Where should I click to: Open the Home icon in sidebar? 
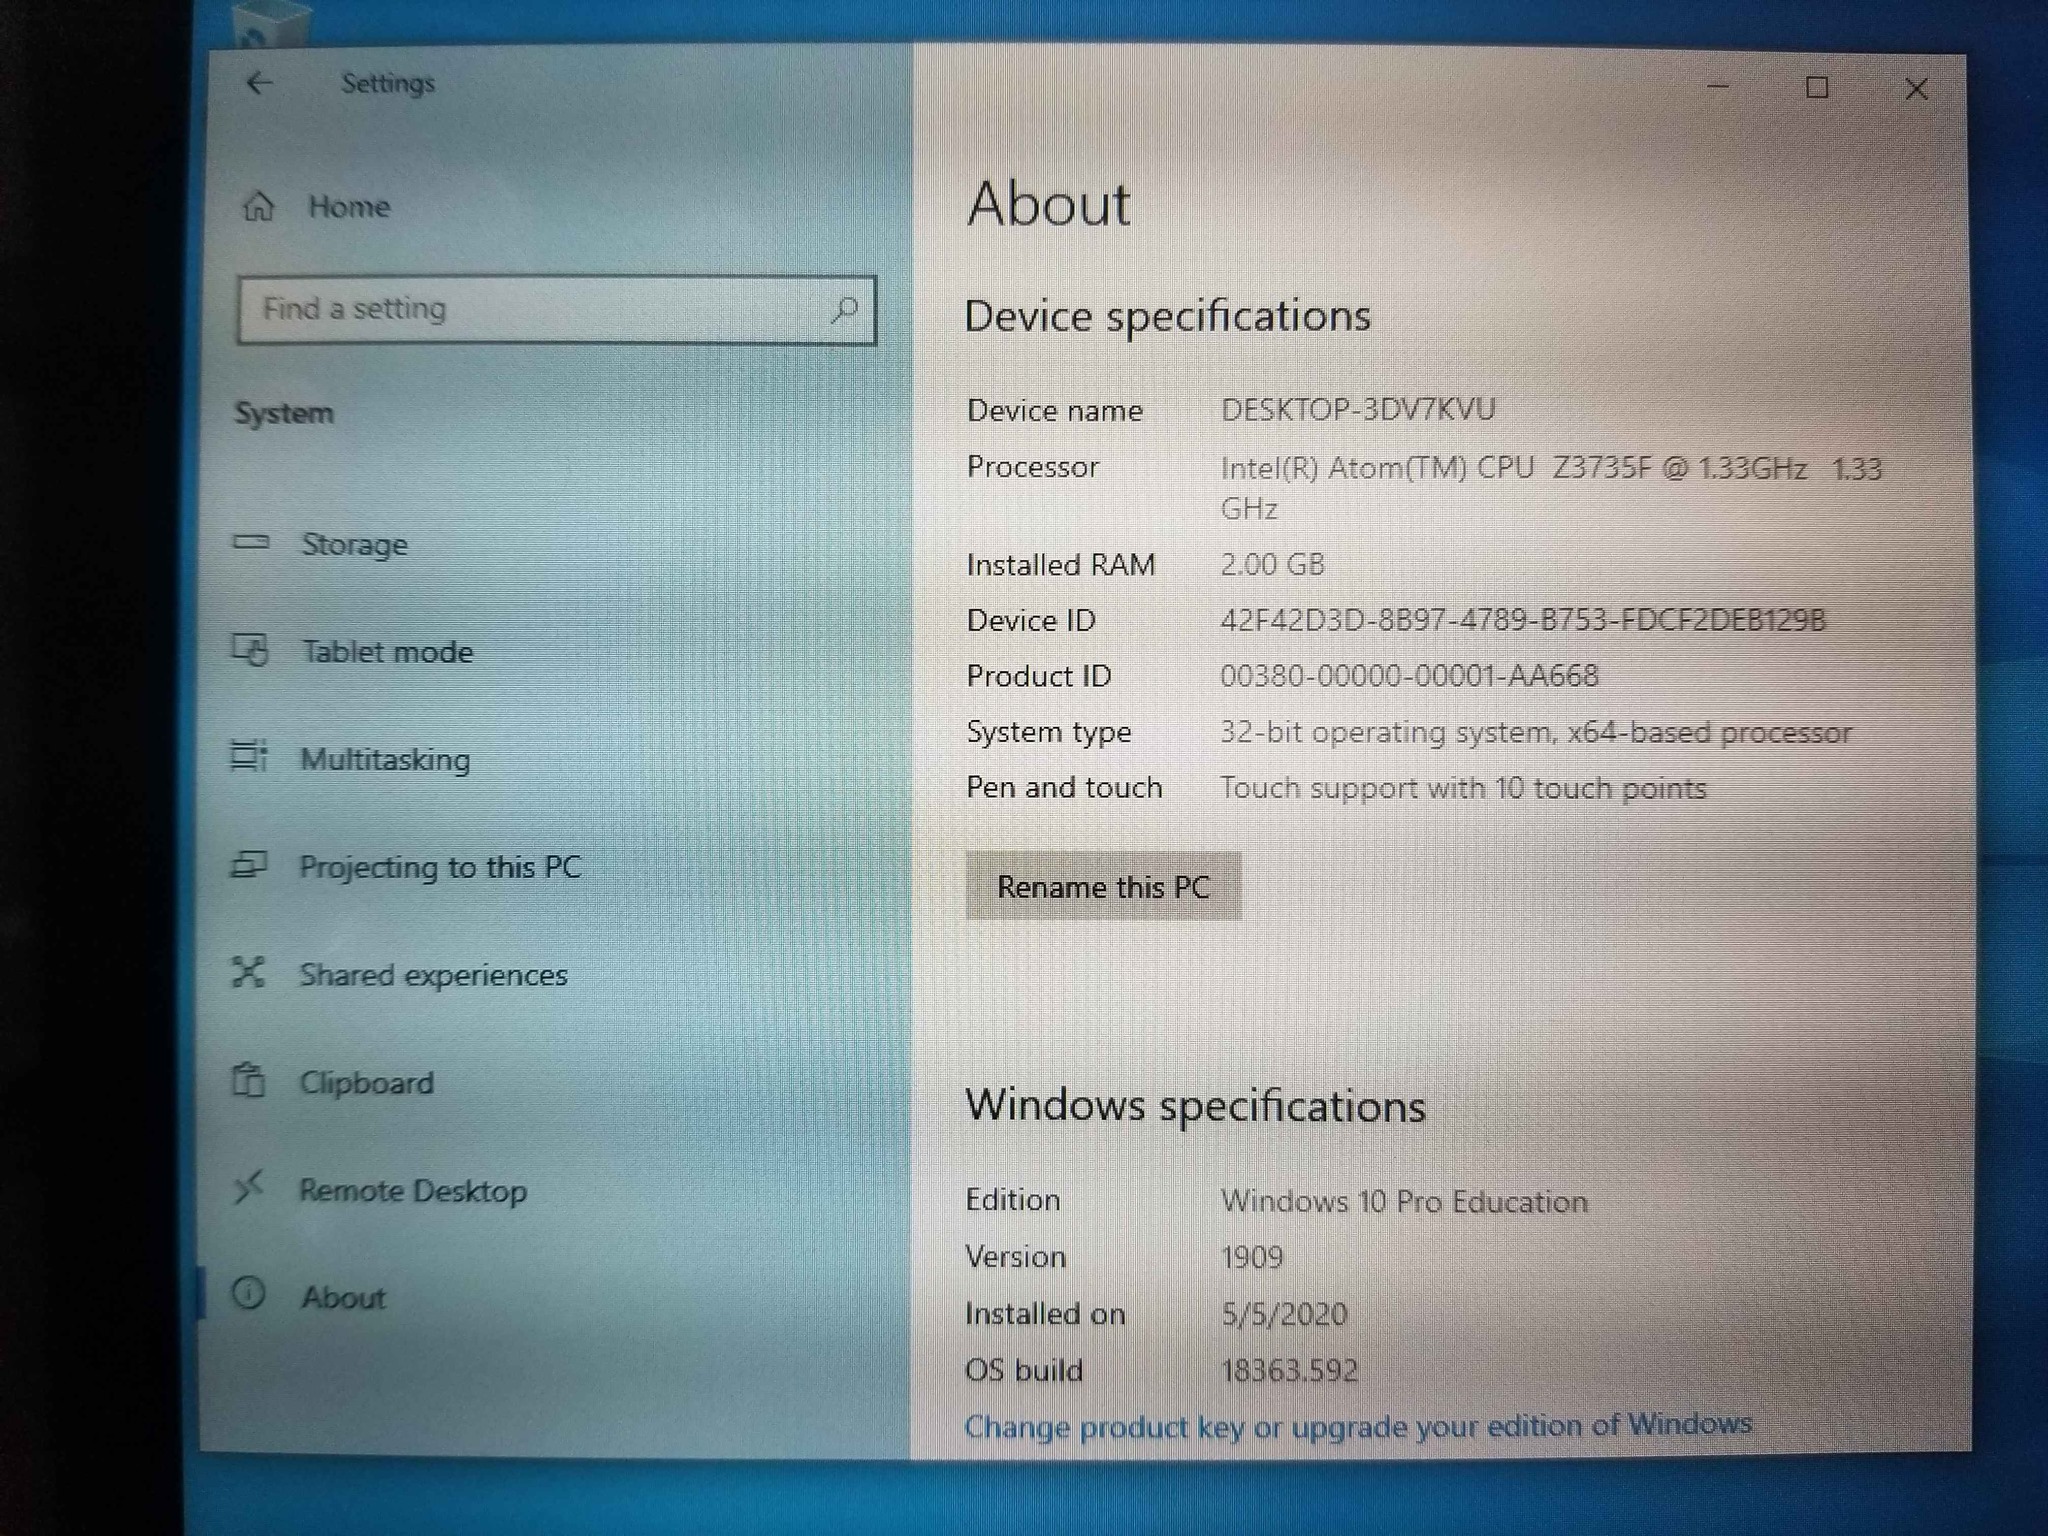click(x=258, y=206)
